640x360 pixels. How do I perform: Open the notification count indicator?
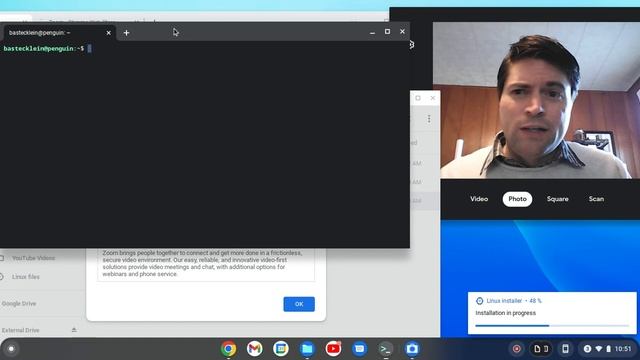click(587, 349)
